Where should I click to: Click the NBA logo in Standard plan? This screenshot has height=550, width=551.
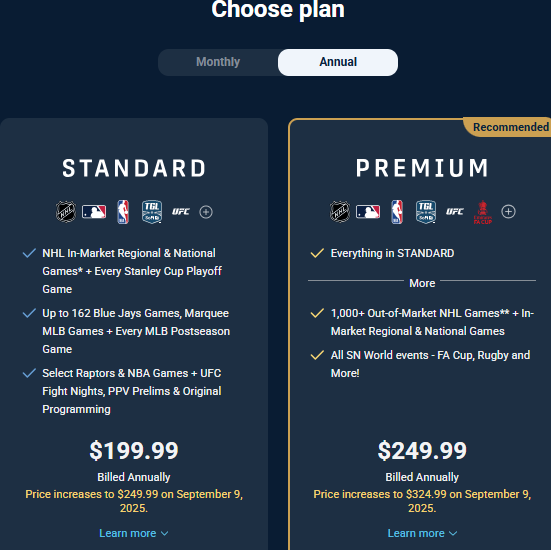click(x=123, y=212)
